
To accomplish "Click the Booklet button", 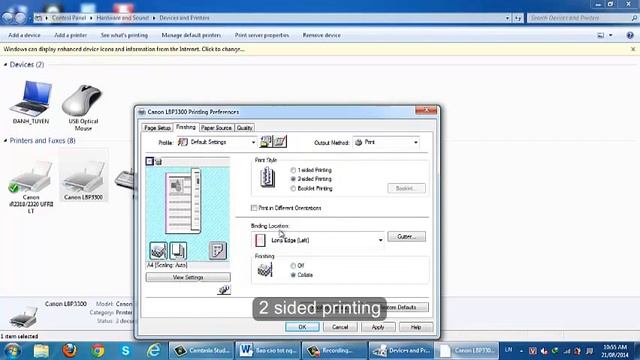I will click(x=407, y=188).
